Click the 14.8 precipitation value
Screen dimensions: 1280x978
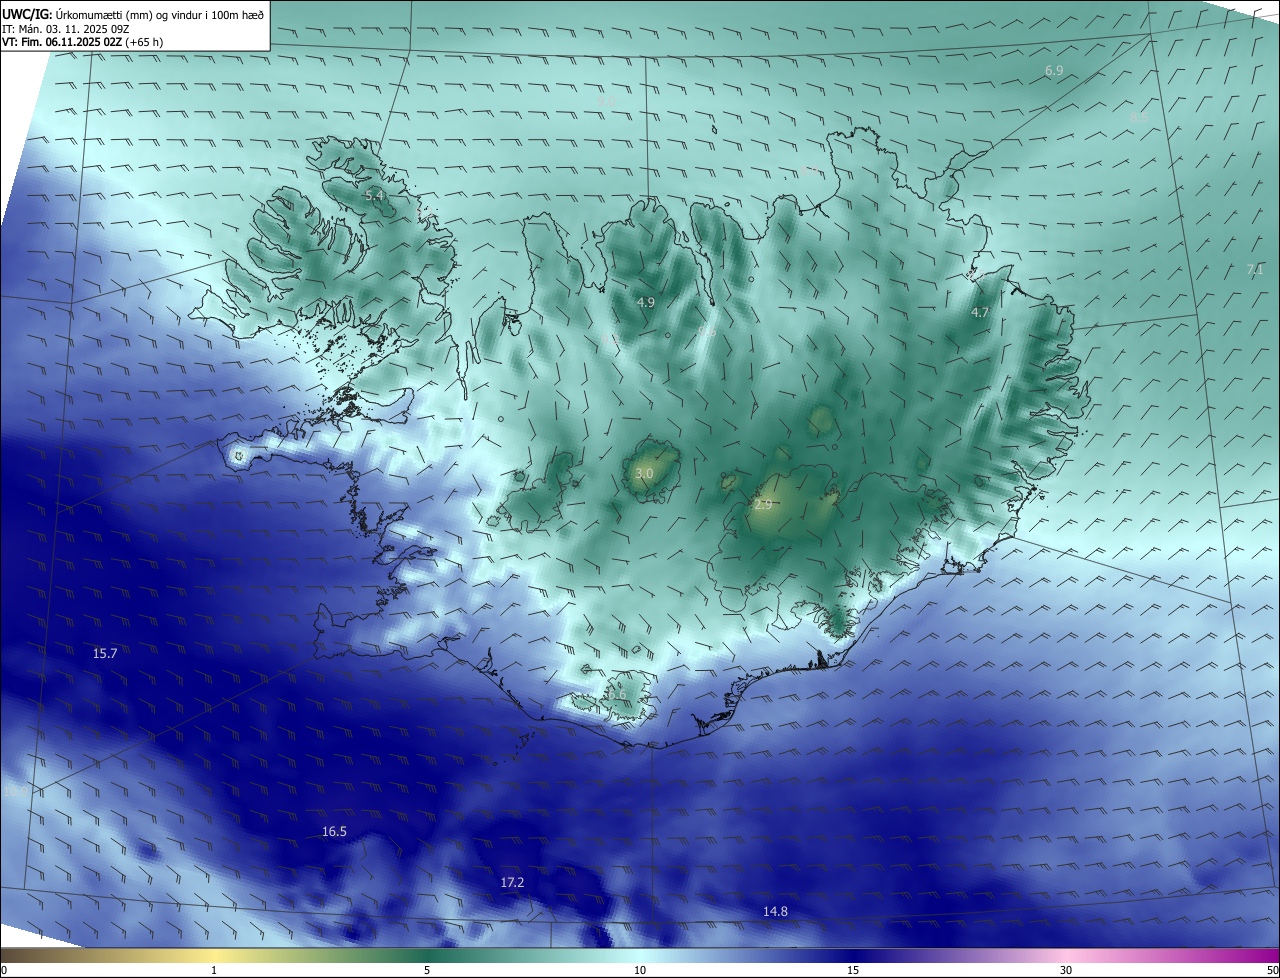(x=775, y=911)
